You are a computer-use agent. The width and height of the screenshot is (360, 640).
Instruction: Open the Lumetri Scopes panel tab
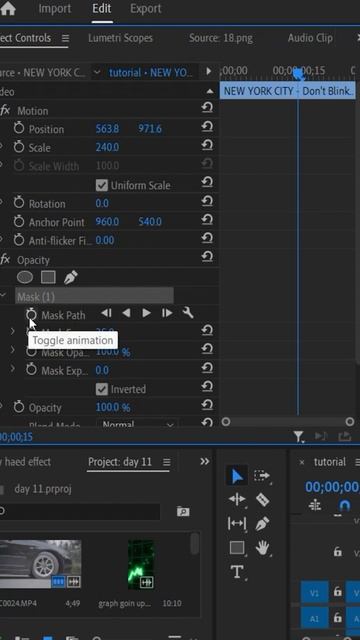point(120,38)
